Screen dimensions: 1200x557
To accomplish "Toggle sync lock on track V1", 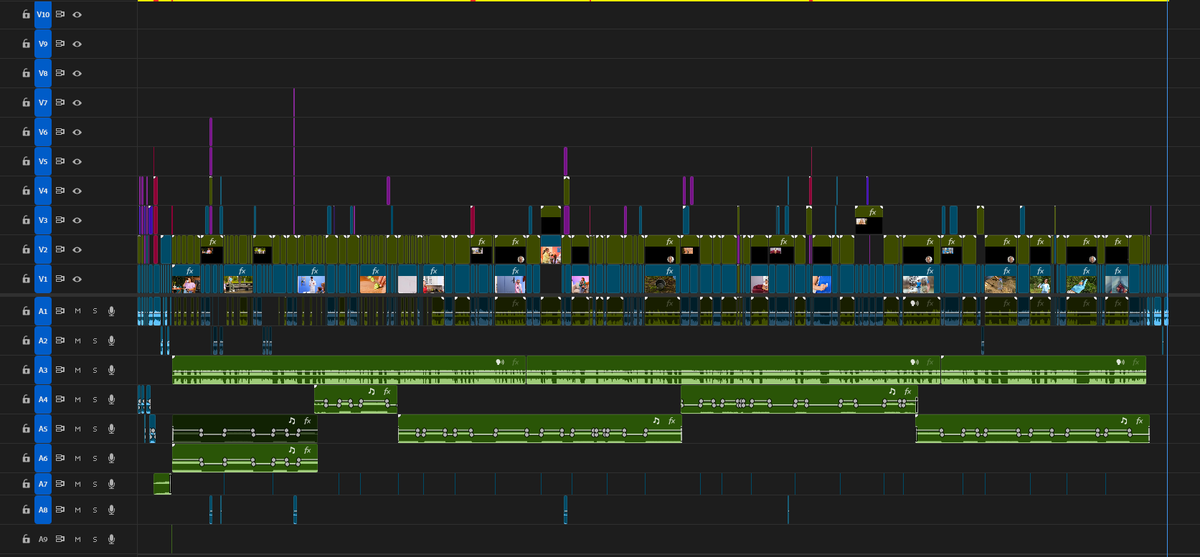I will pyautogui.click(x=60, y=278).
